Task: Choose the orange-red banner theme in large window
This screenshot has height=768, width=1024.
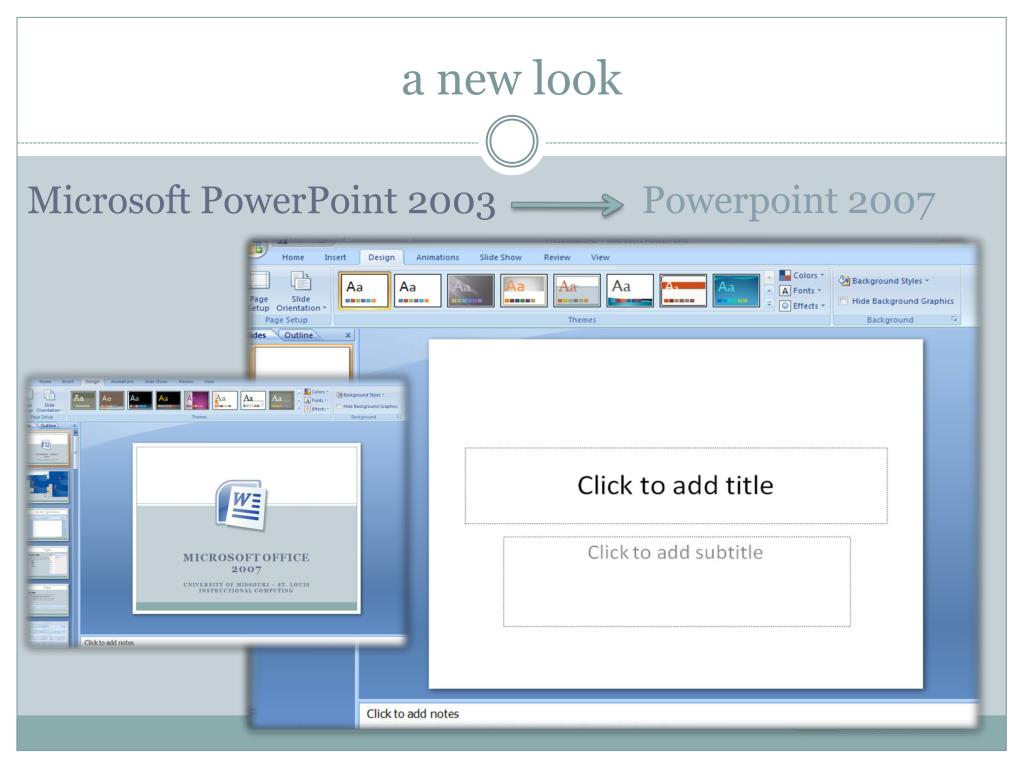Action: coord(683,290)
